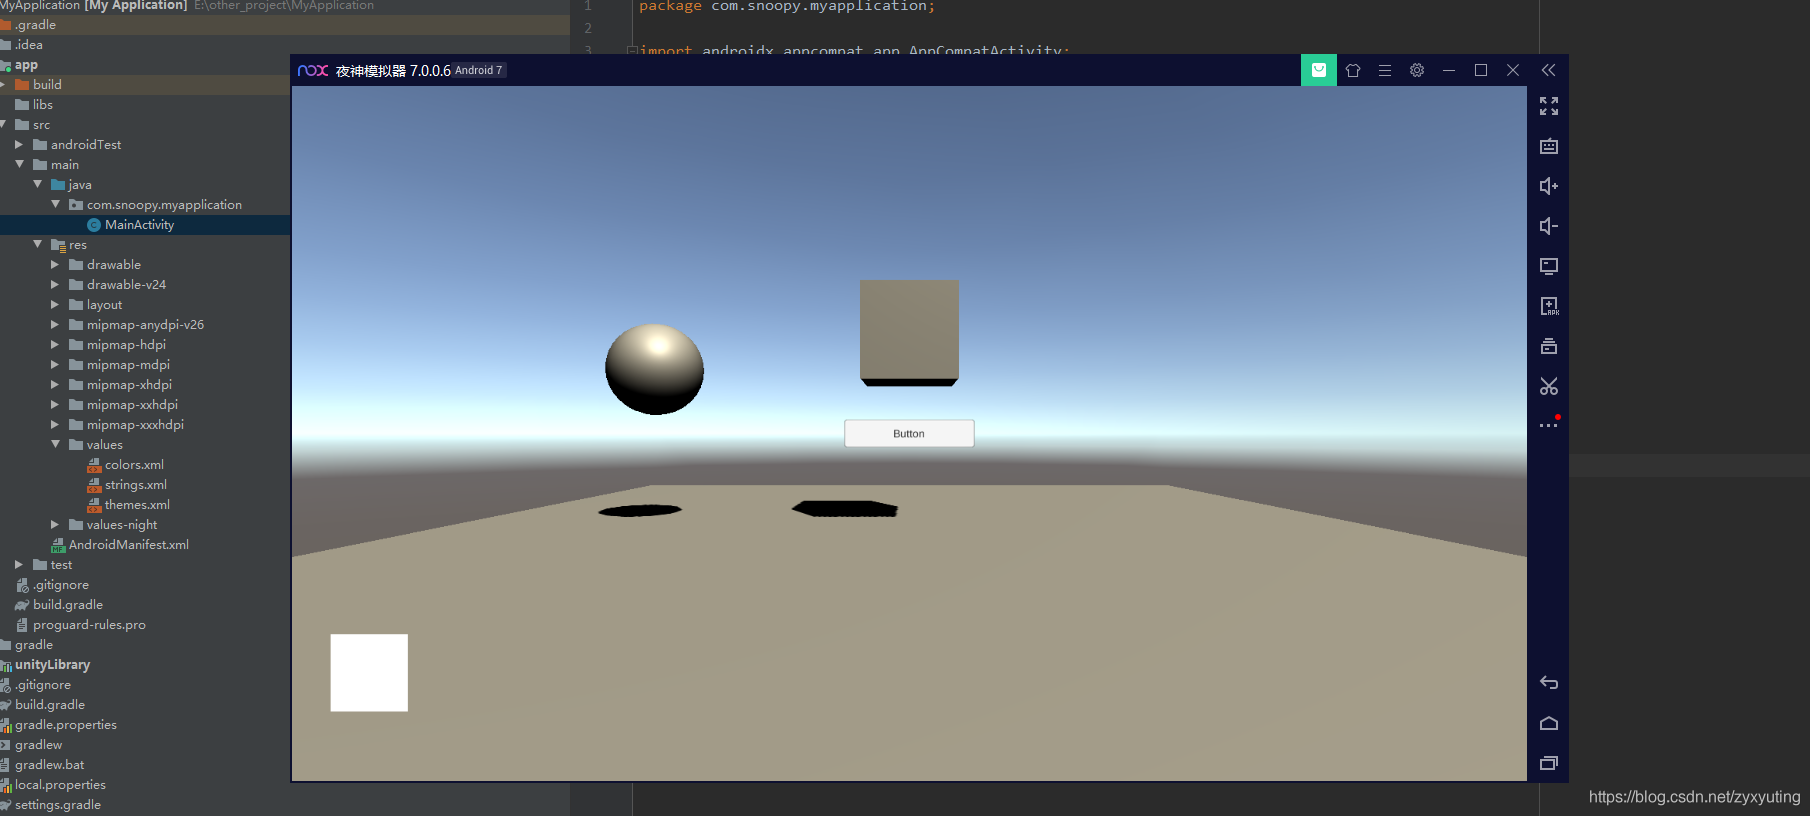1810x816 pixels.
Task: Expand the drawable folder
Action: click(55, 264)
